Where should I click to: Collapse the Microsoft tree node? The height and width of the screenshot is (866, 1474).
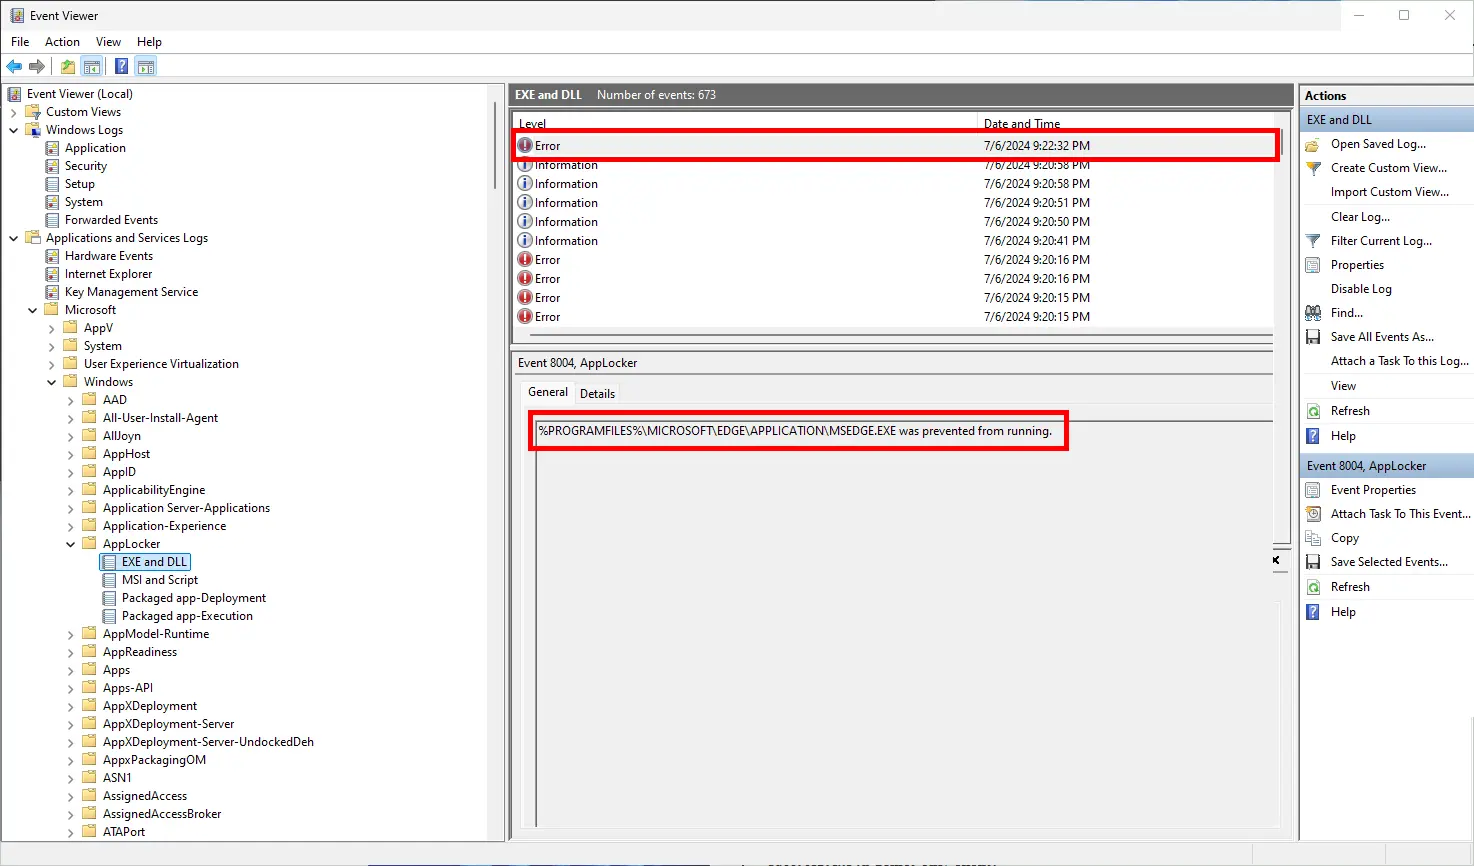point(32,309)
